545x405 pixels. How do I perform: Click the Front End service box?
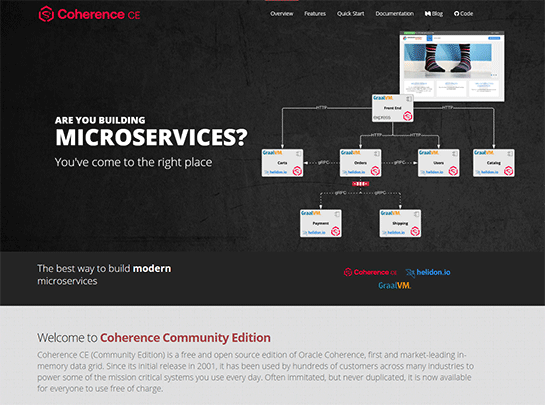click(393, 108)
